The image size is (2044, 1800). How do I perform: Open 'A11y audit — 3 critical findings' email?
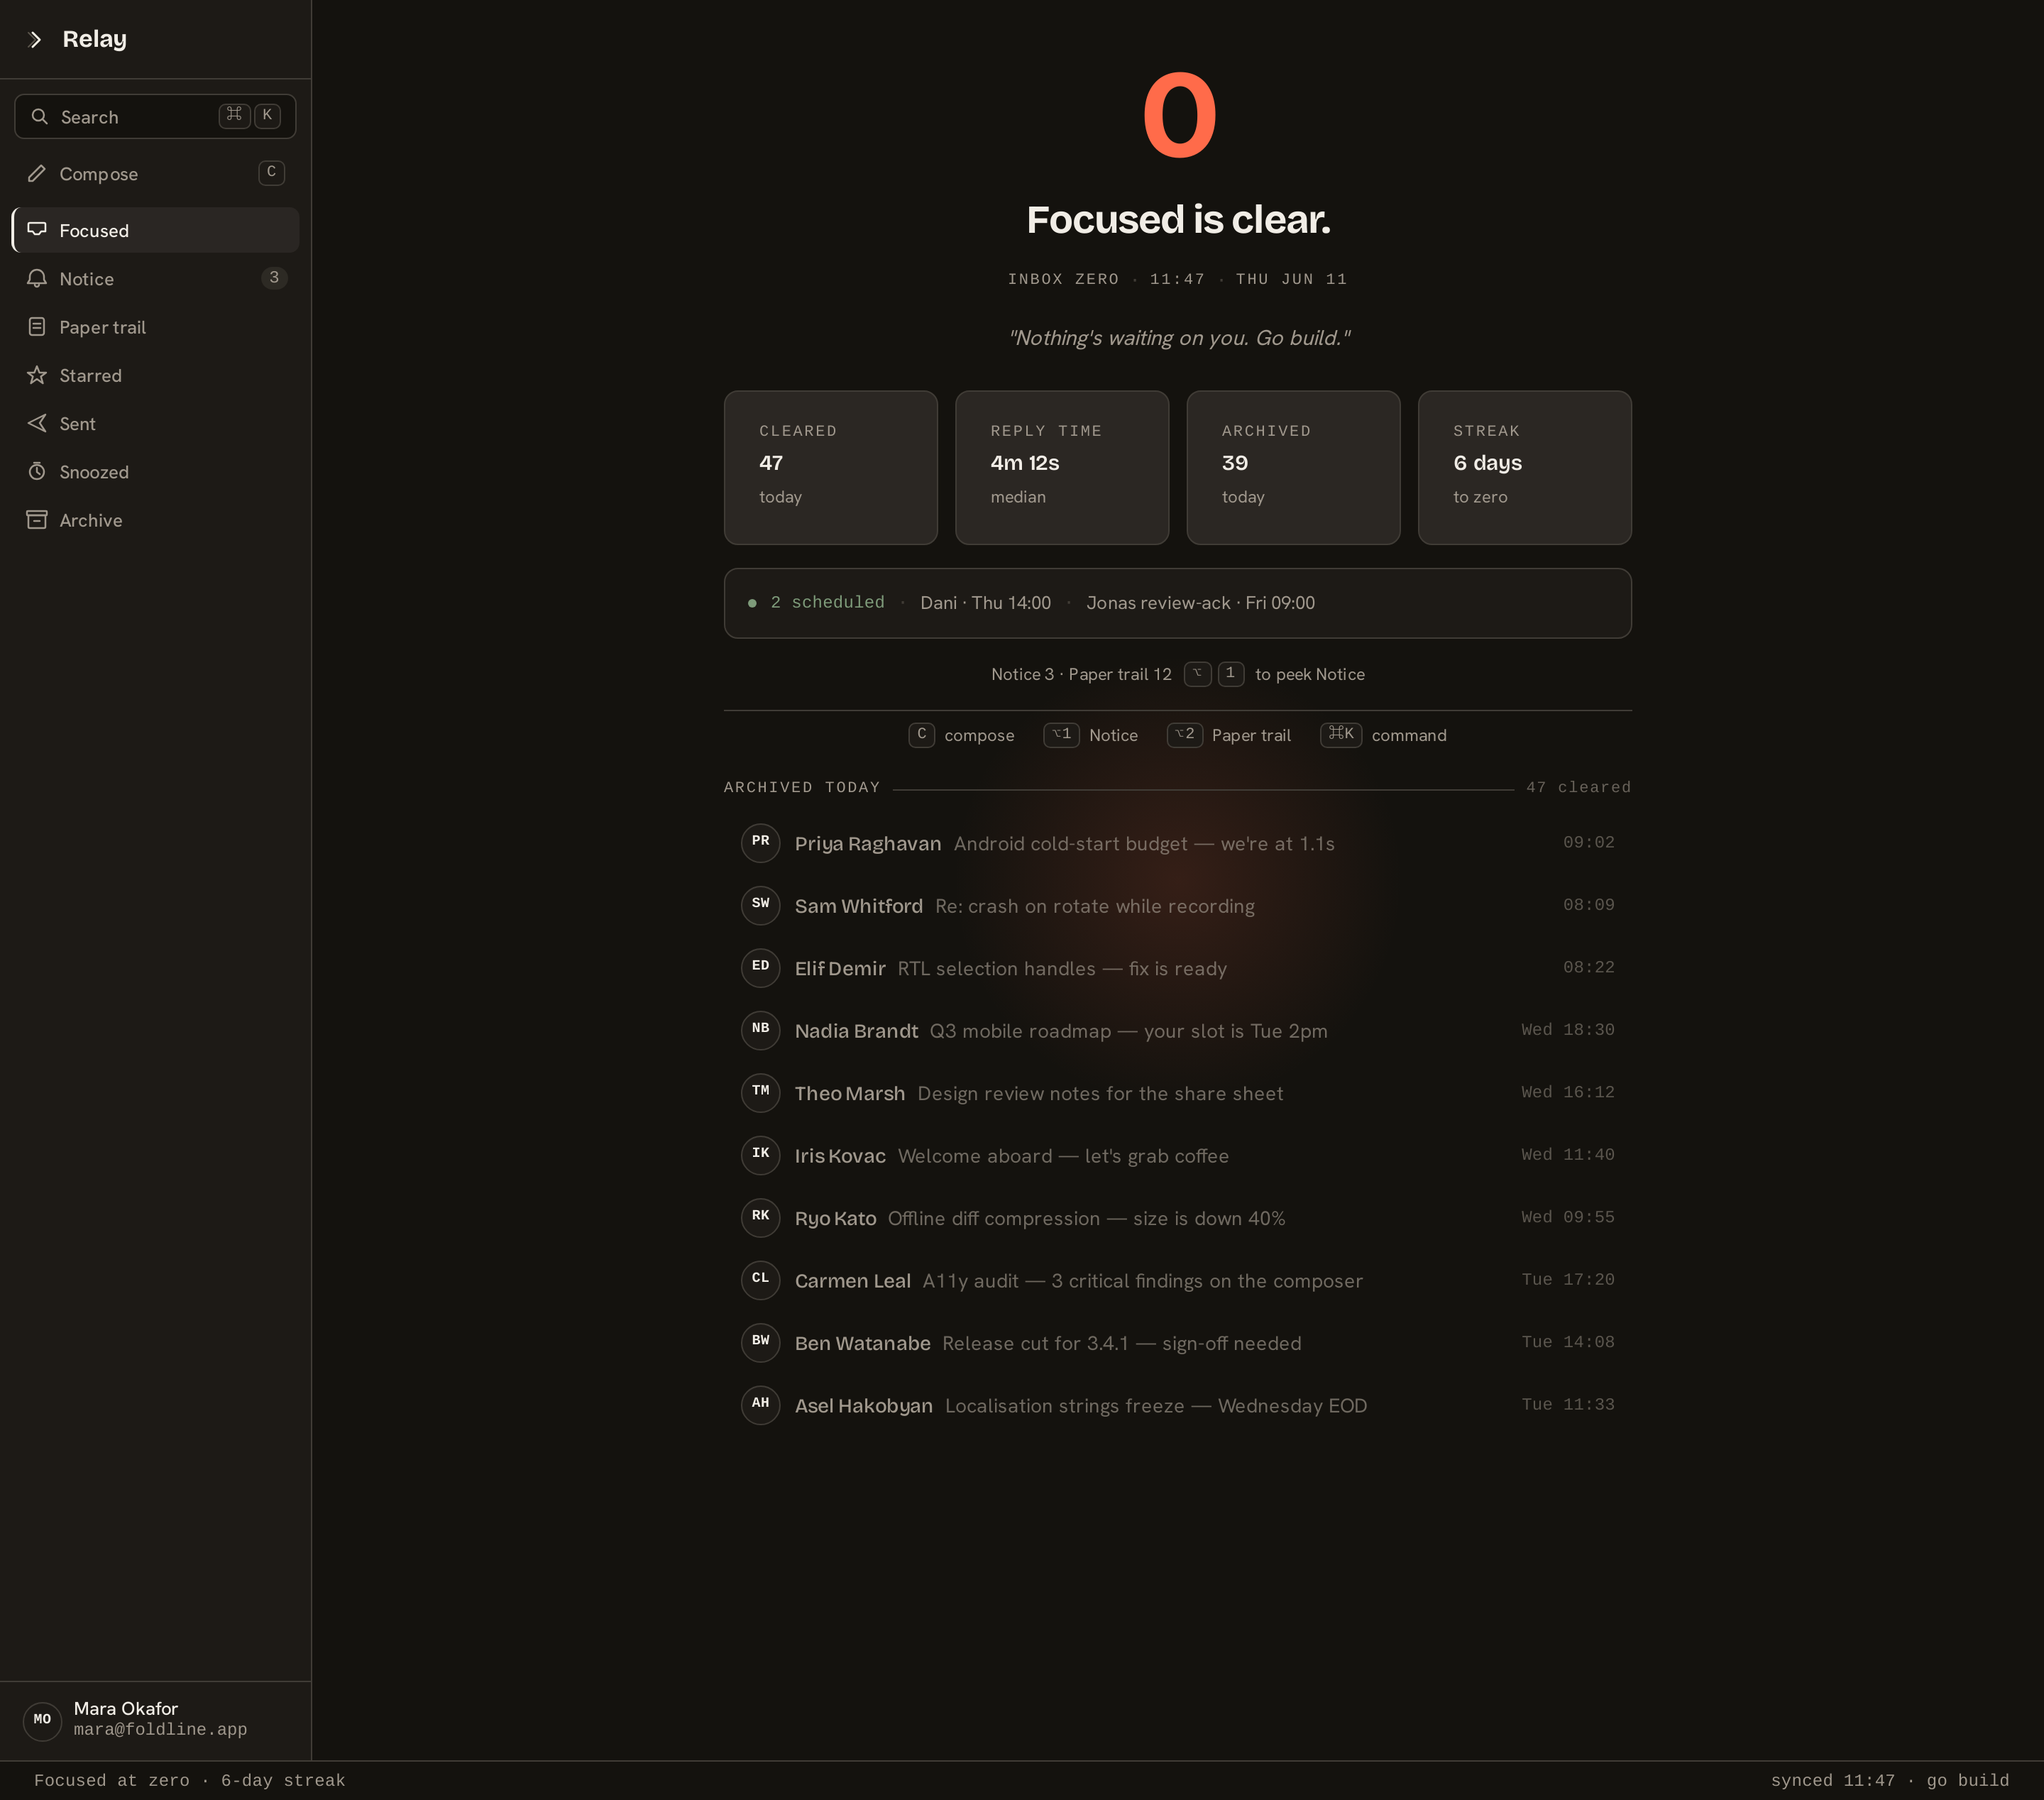click(x=1142, y=1281)
